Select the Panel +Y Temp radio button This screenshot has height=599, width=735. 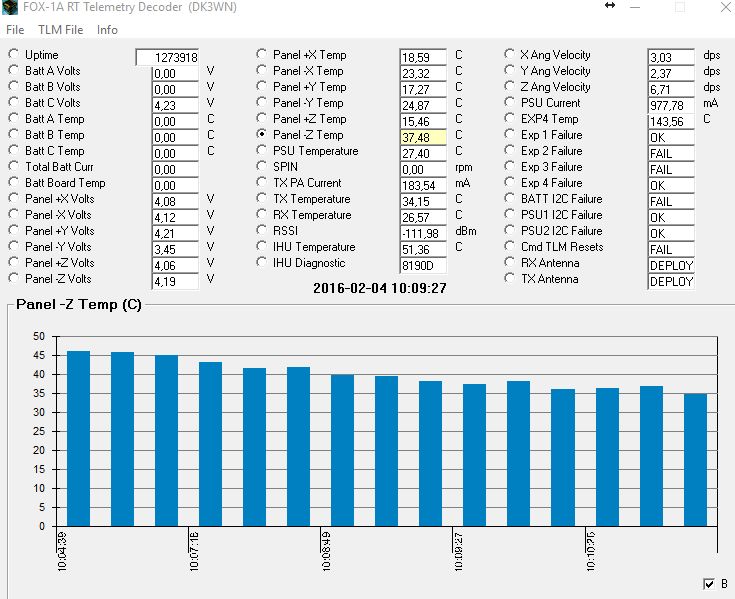pos(262,86)
